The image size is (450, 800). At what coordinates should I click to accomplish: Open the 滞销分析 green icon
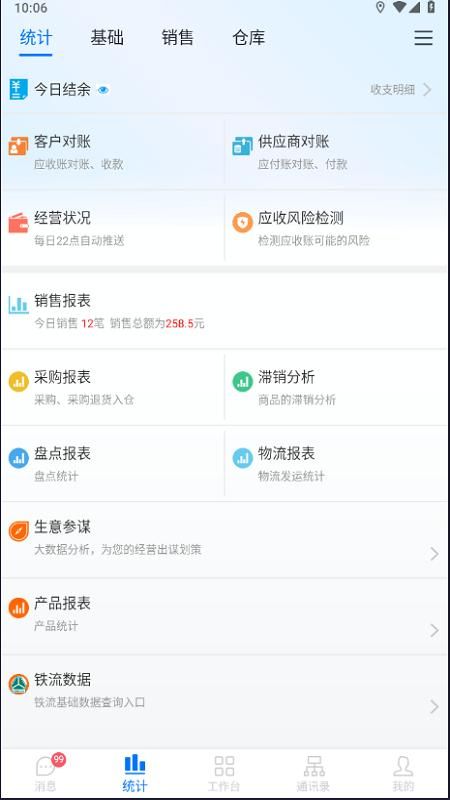point(242,382)
